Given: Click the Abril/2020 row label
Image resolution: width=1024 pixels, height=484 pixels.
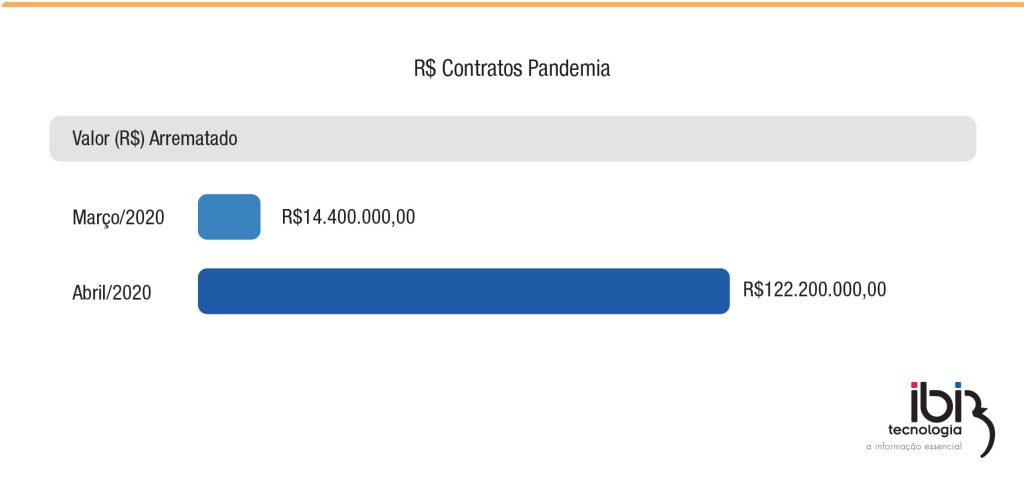Looking at the screenshot, I should (112, 293).
